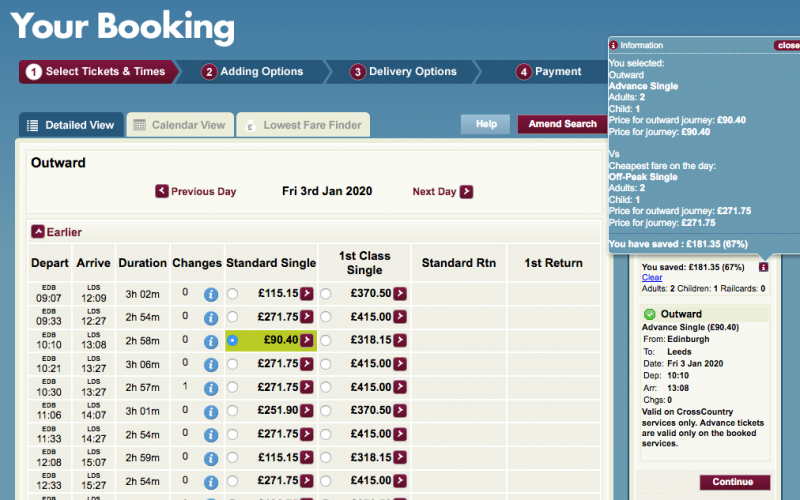Select 1st Class Single radio for 10:10 train
800x500 pixels.
tap(325, 340)
